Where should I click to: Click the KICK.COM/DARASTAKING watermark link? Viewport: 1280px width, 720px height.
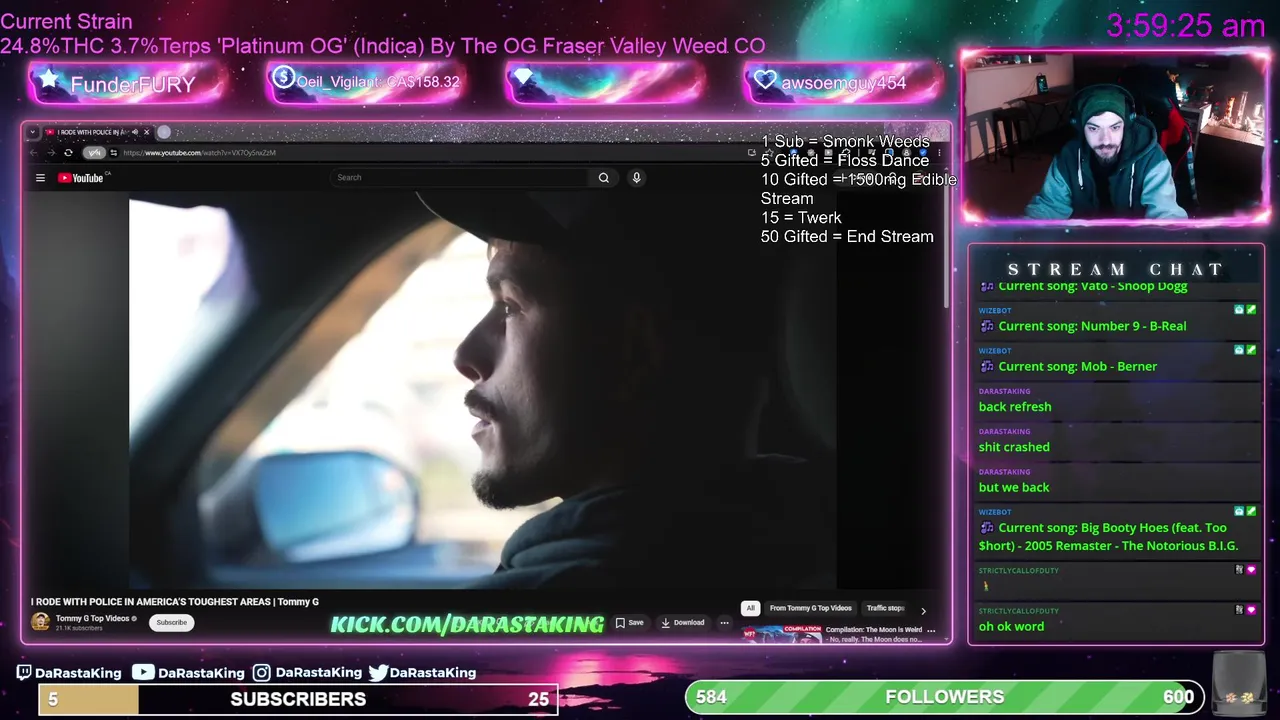[467, 624]
